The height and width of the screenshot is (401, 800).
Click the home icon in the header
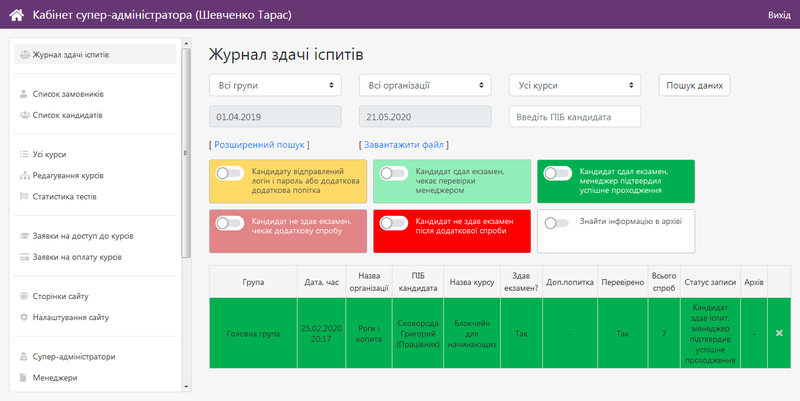pyautogui.click(x=17, y=15)
